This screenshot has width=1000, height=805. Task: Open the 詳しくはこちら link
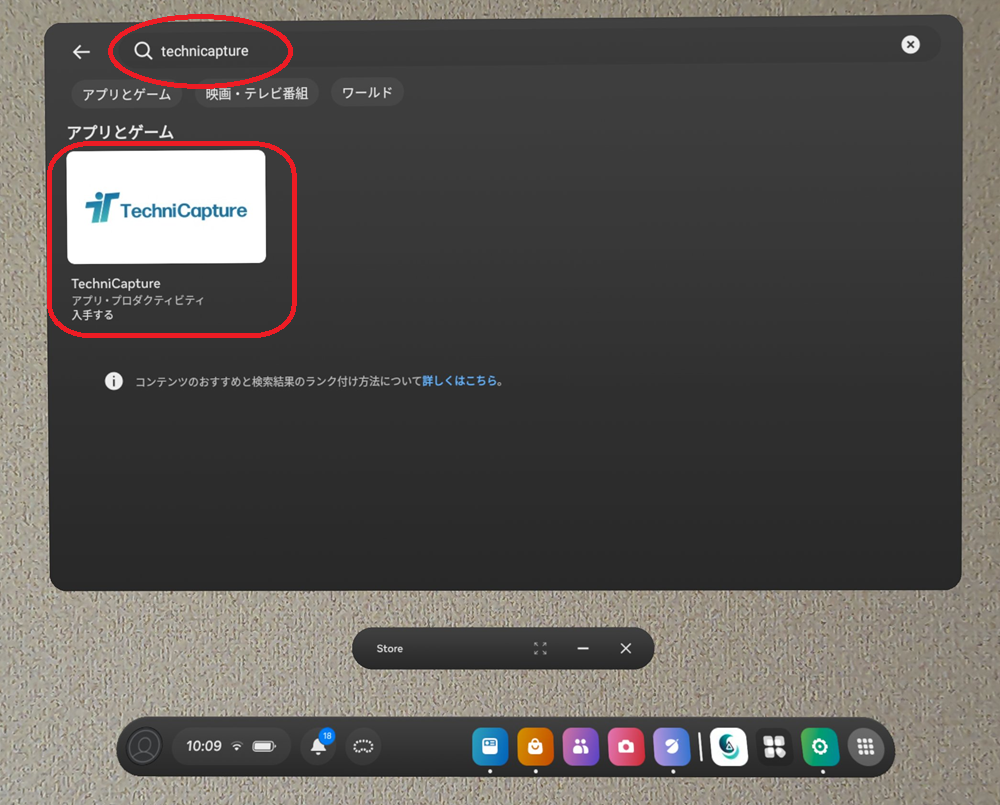(460, 381)
